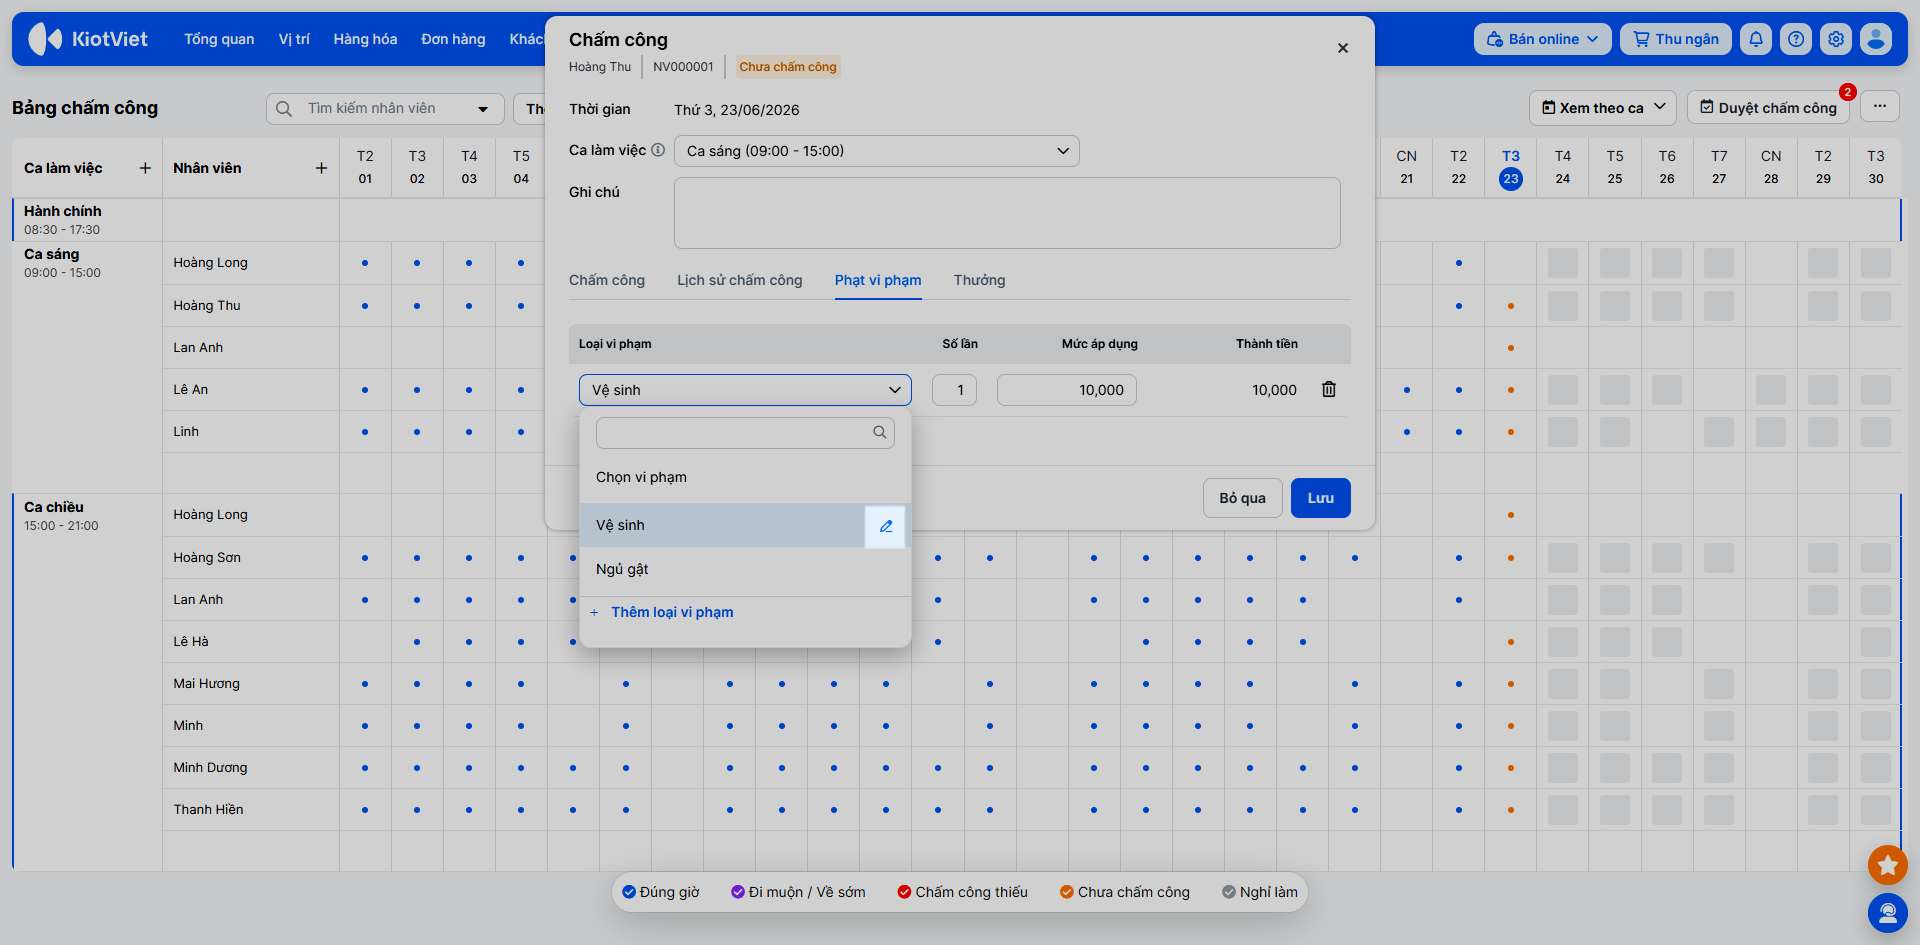Open Đơn hàng menu
Screen dimensions: 1920x945
453,39
